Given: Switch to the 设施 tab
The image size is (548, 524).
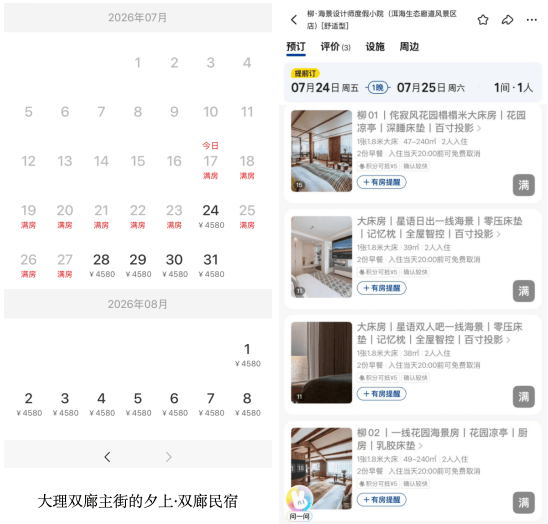Looking at the screenshot, I should (x=375, y=47).
